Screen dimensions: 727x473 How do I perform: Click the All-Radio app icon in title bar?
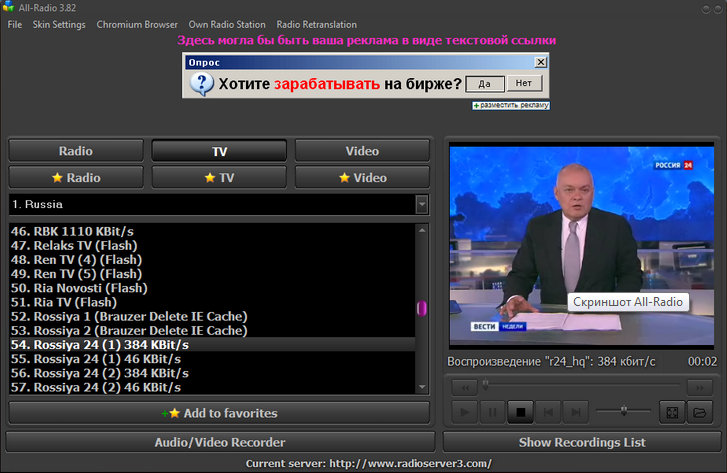click(x=8, y=7)
